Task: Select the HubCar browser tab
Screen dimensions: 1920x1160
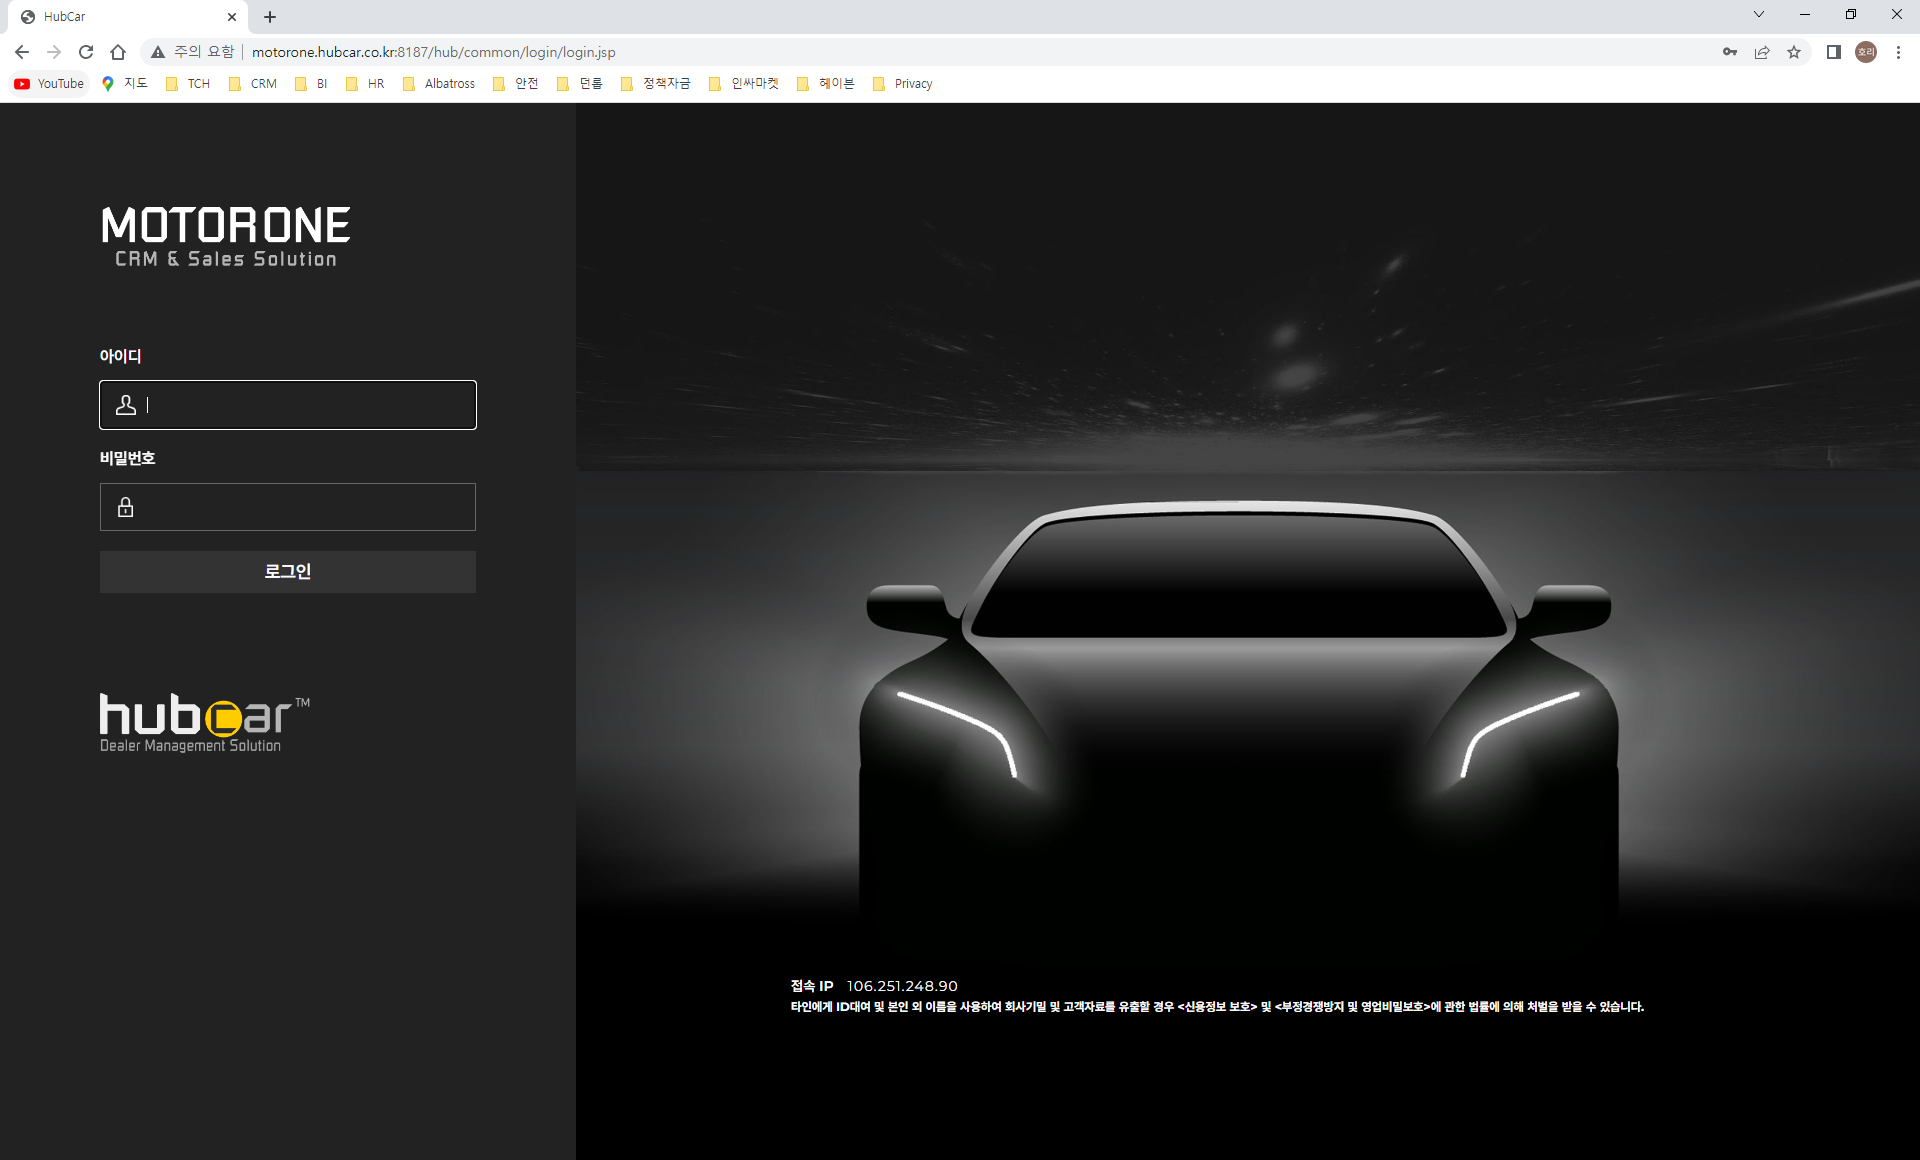Action: pos(128,17)
